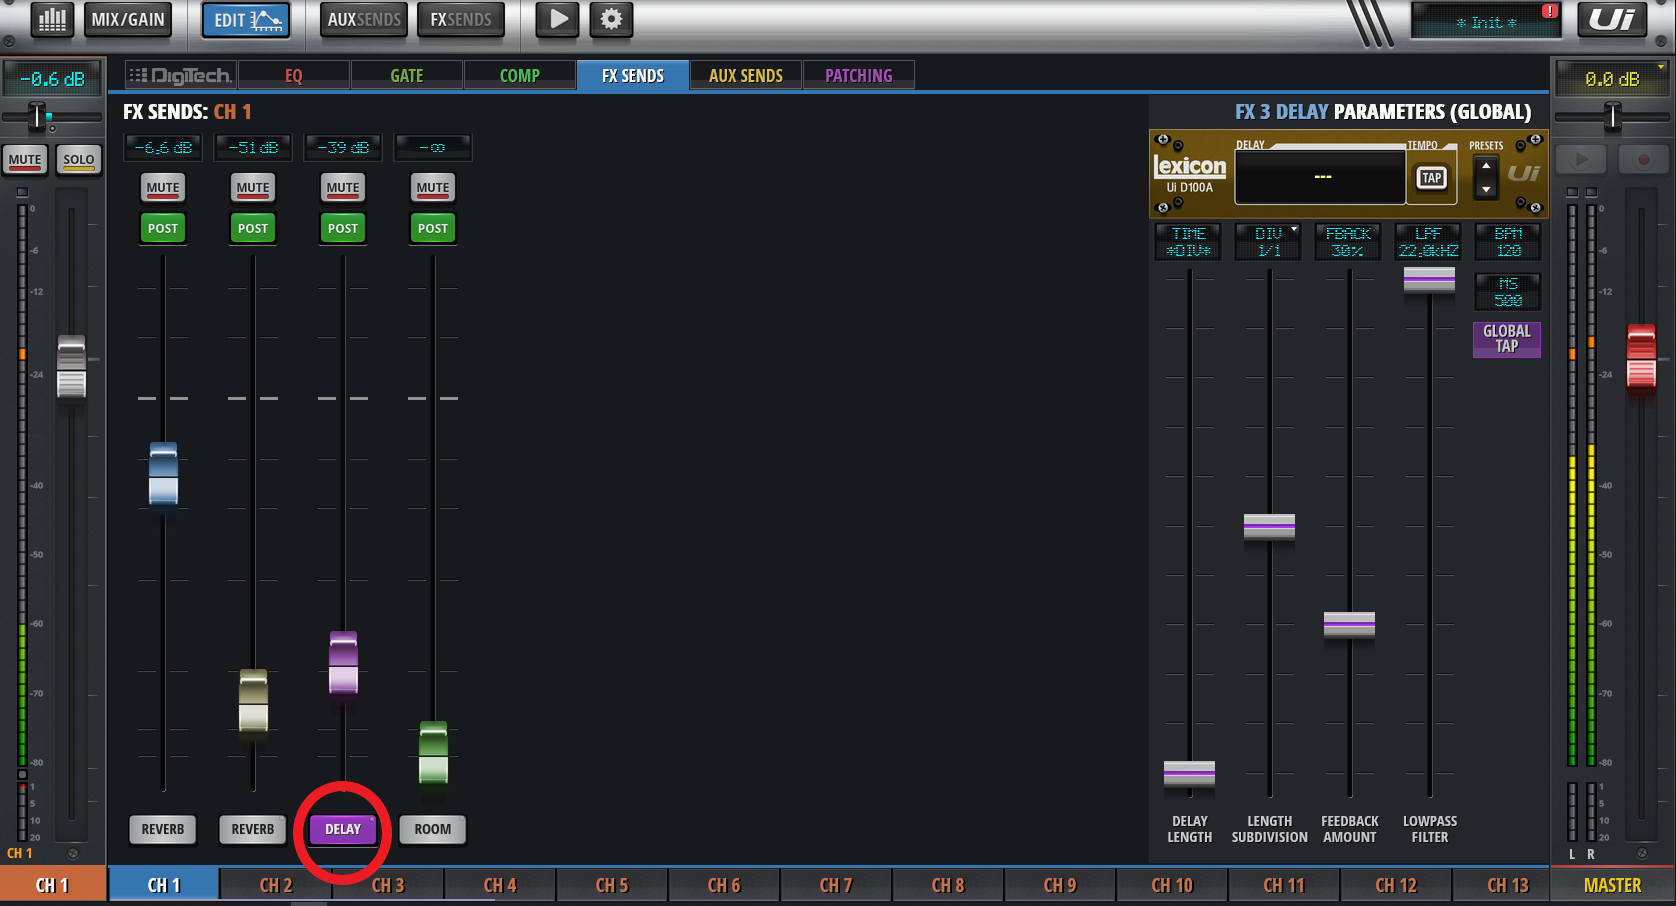Select the MASTER channel button
1676x906 pixels.
pos(1612,885)
